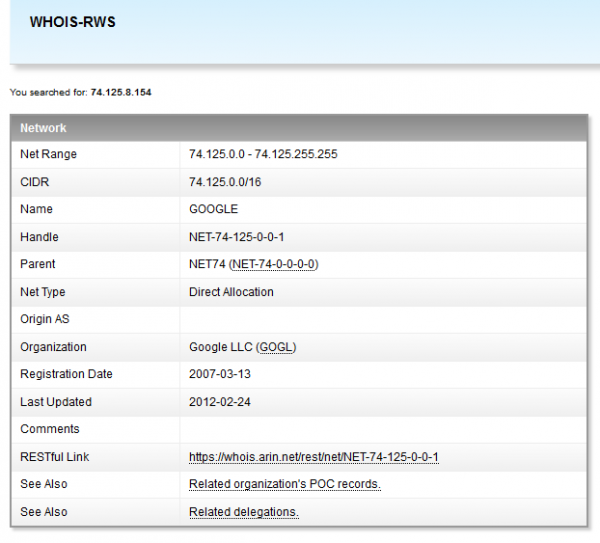
Task: Click the Comments row label
Action: point(49,430)
